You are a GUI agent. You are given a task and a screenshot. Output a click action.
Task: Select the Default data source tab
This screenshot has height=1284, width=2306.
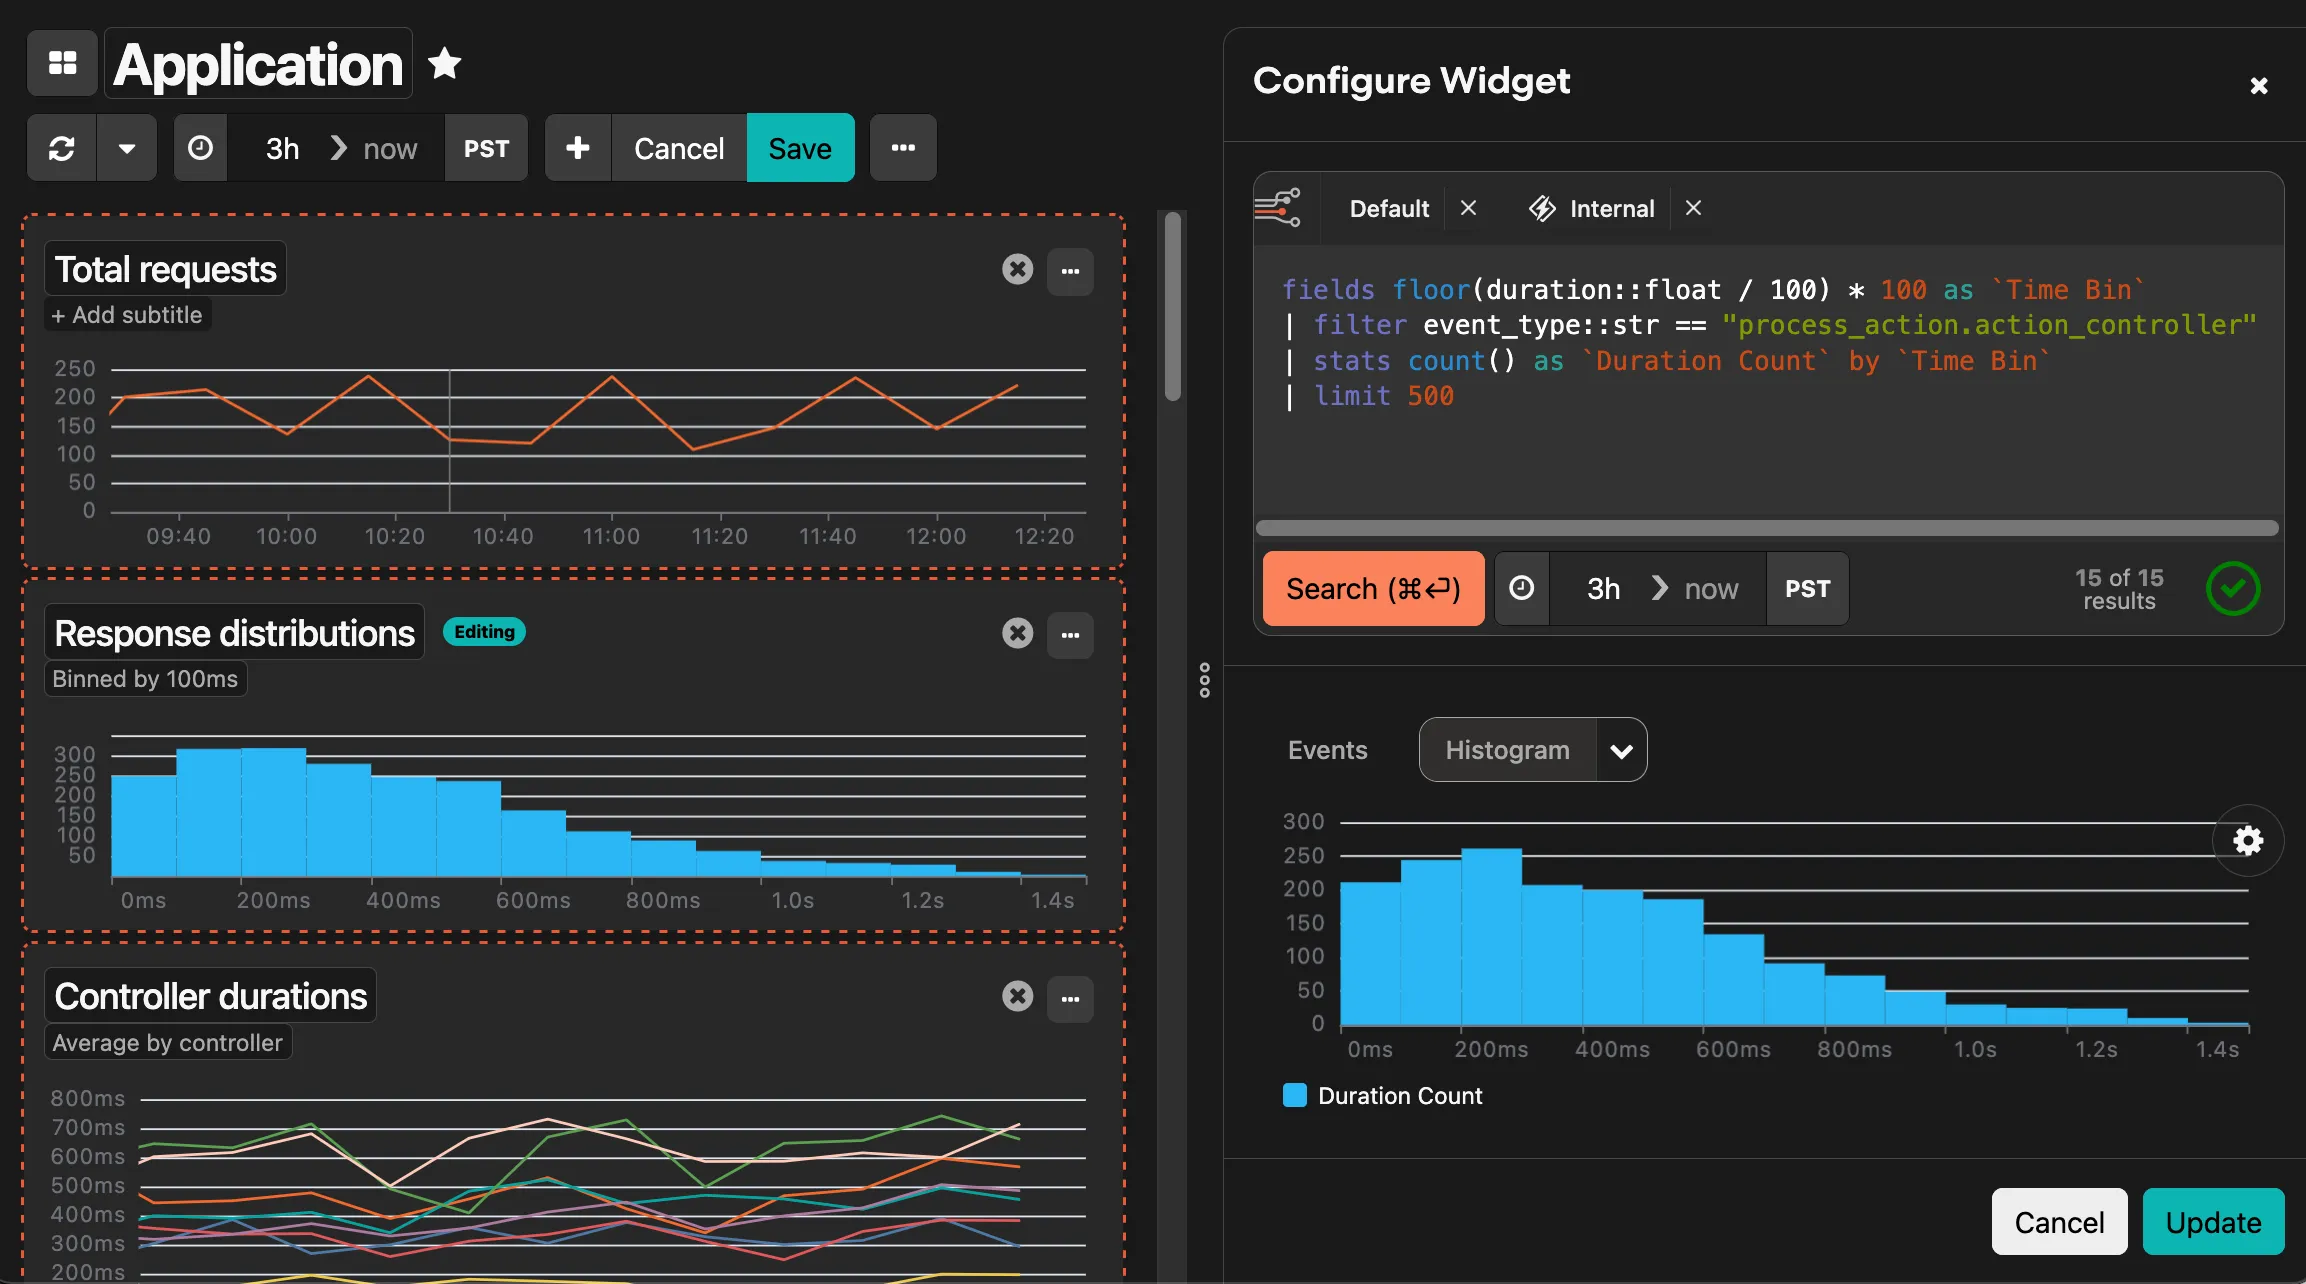(1388, 208)
